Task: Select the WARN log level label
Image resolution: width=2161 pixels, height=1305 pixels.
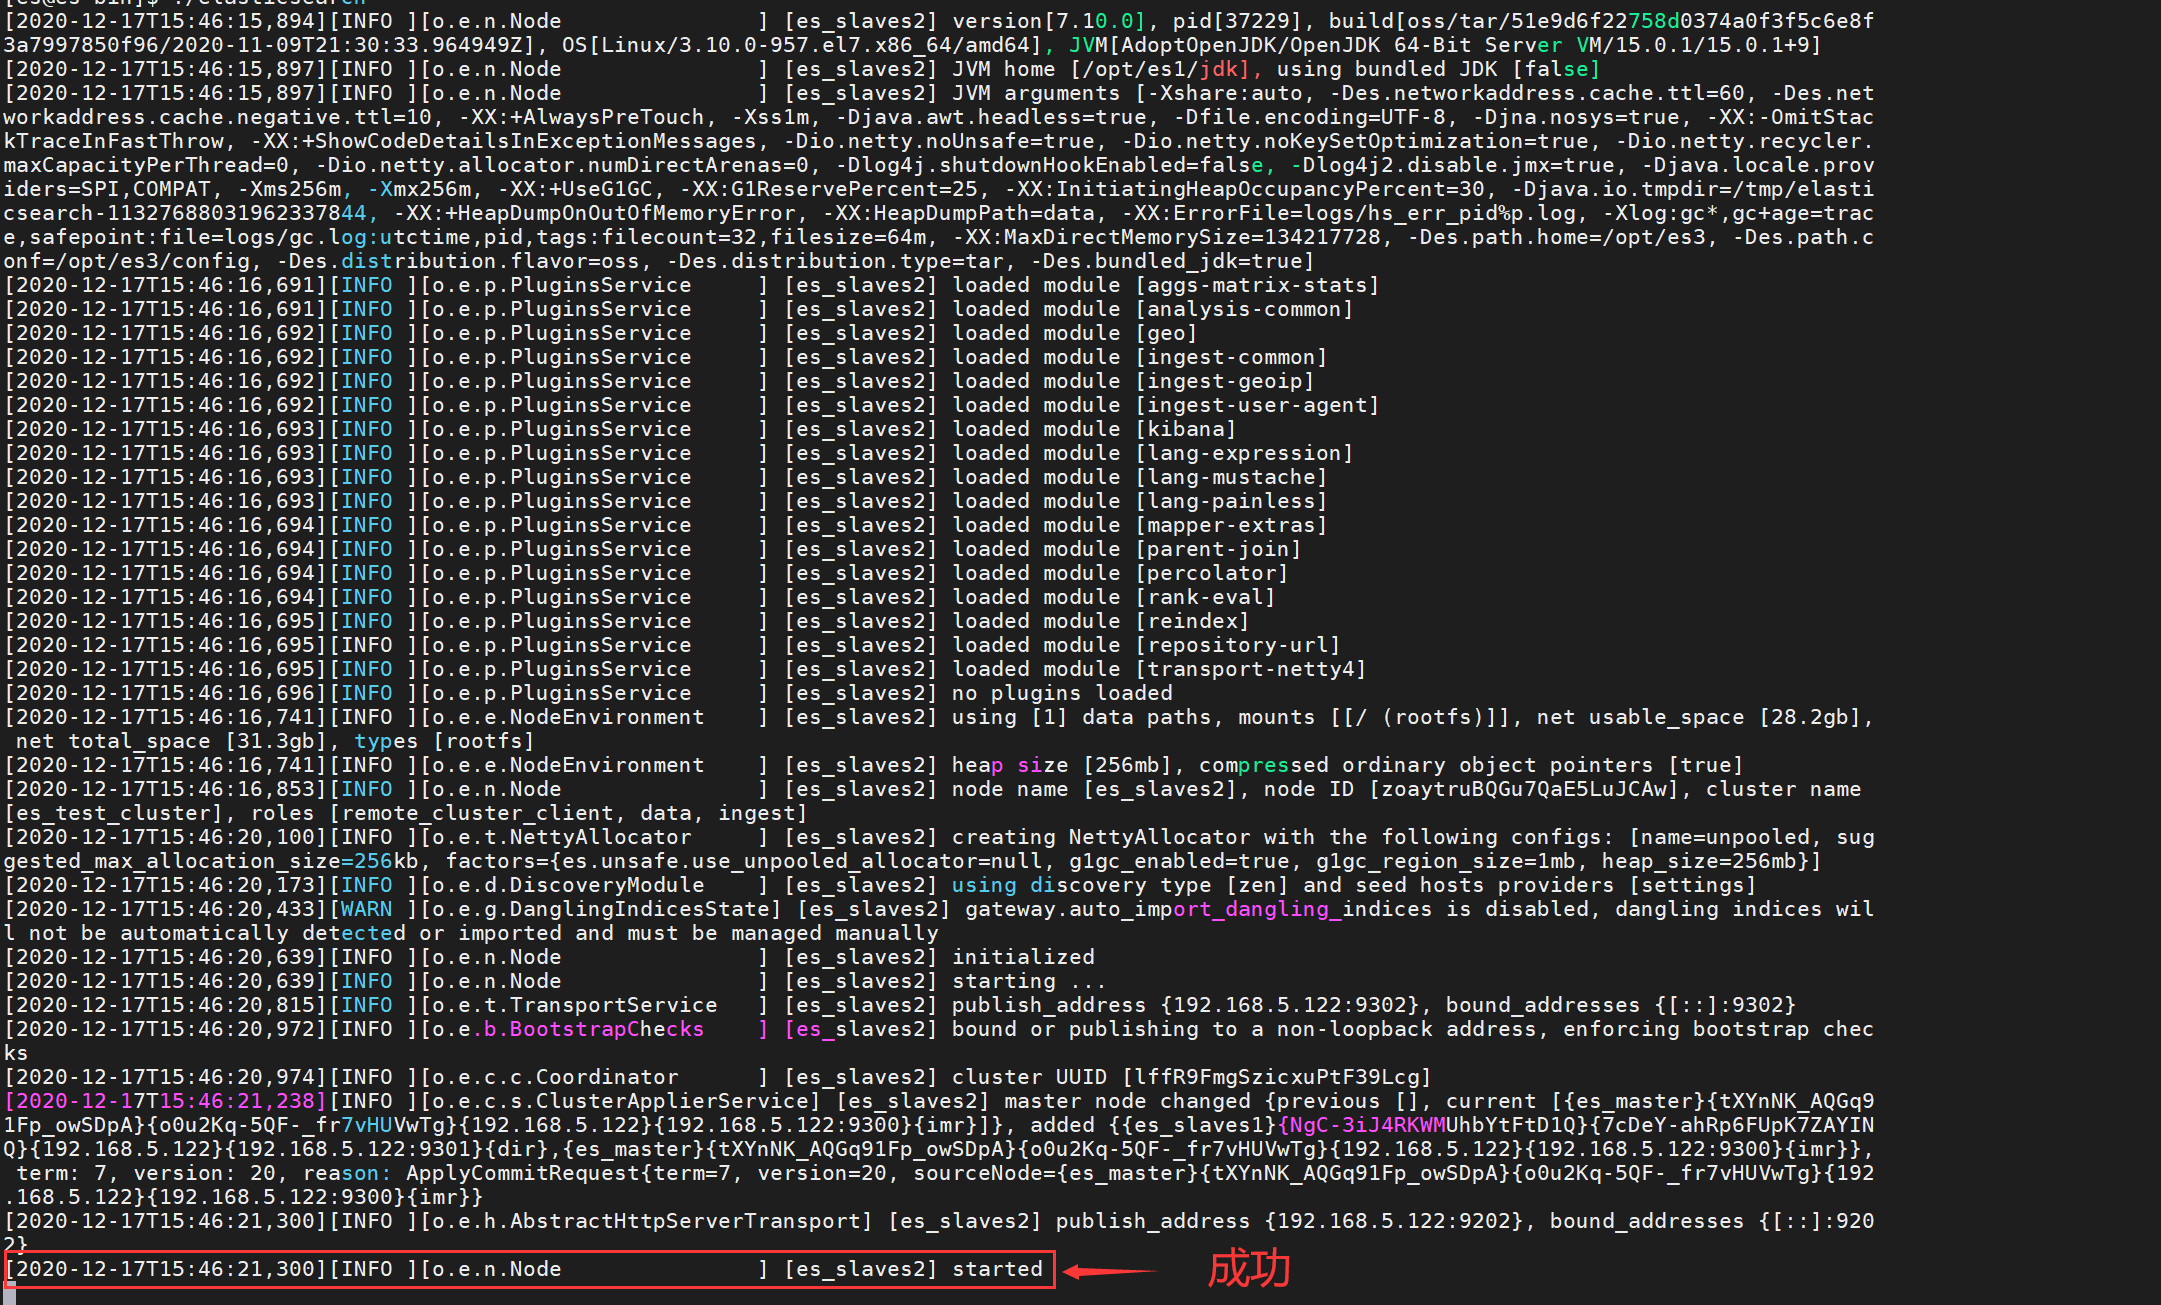Action: pos(366,909)
